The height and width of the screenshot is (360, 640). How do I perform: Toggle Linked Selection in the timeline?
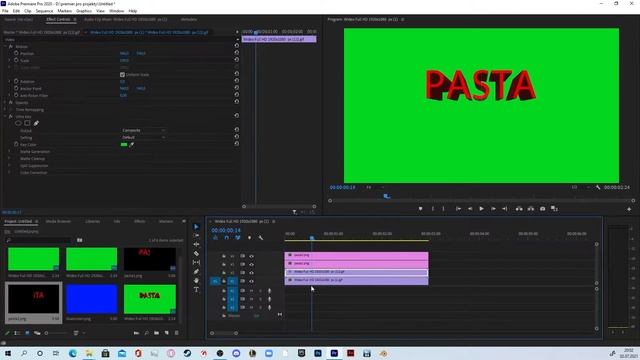[238, 238]
